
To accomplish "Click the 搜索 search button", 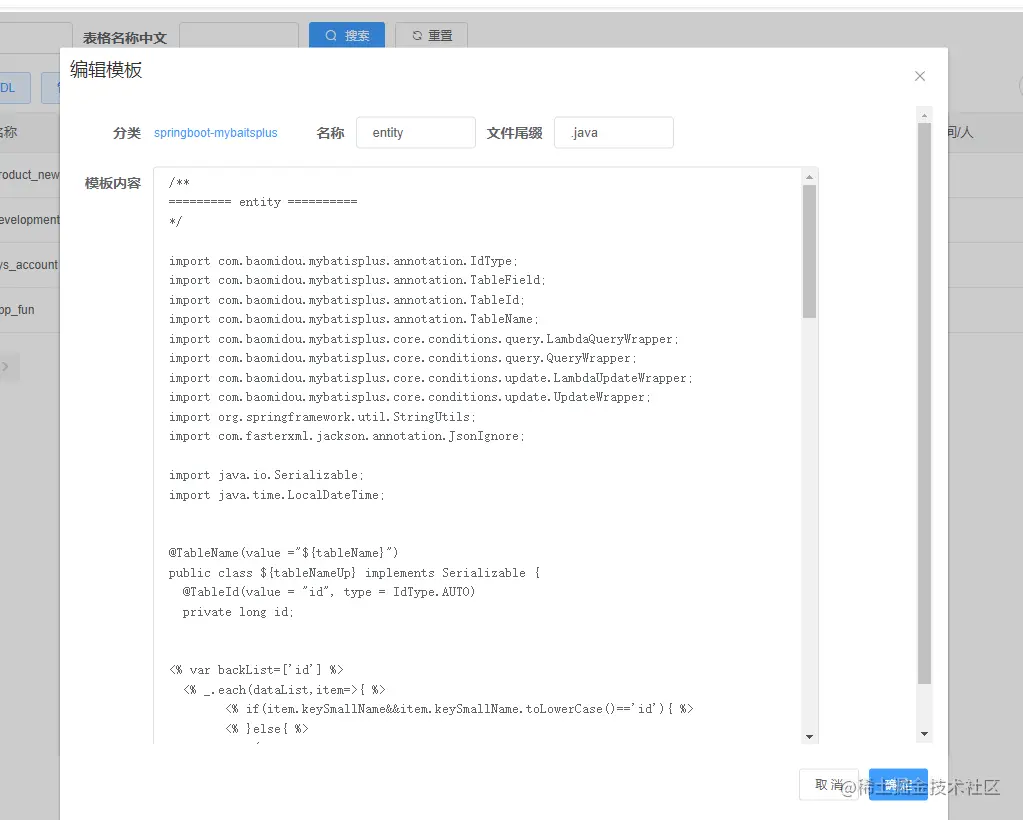I will click(x=347, y=35).
